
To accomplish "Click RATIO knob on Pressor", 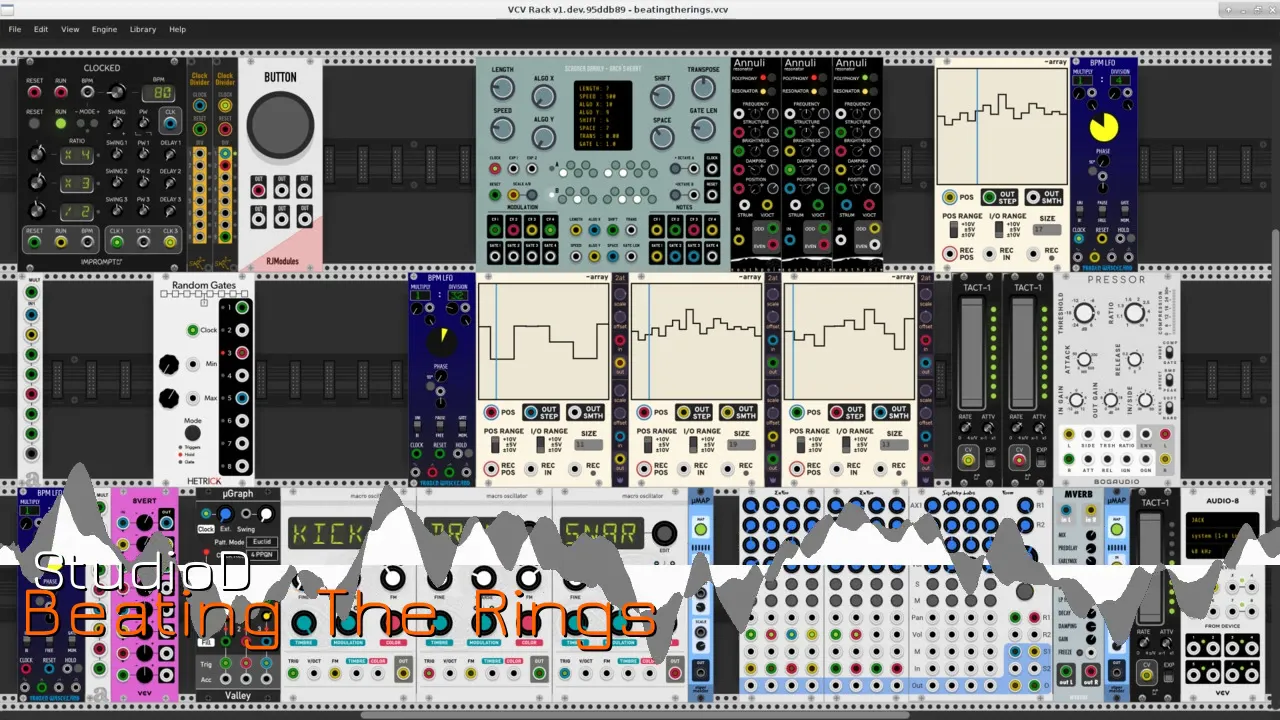I will point(1134,314).
